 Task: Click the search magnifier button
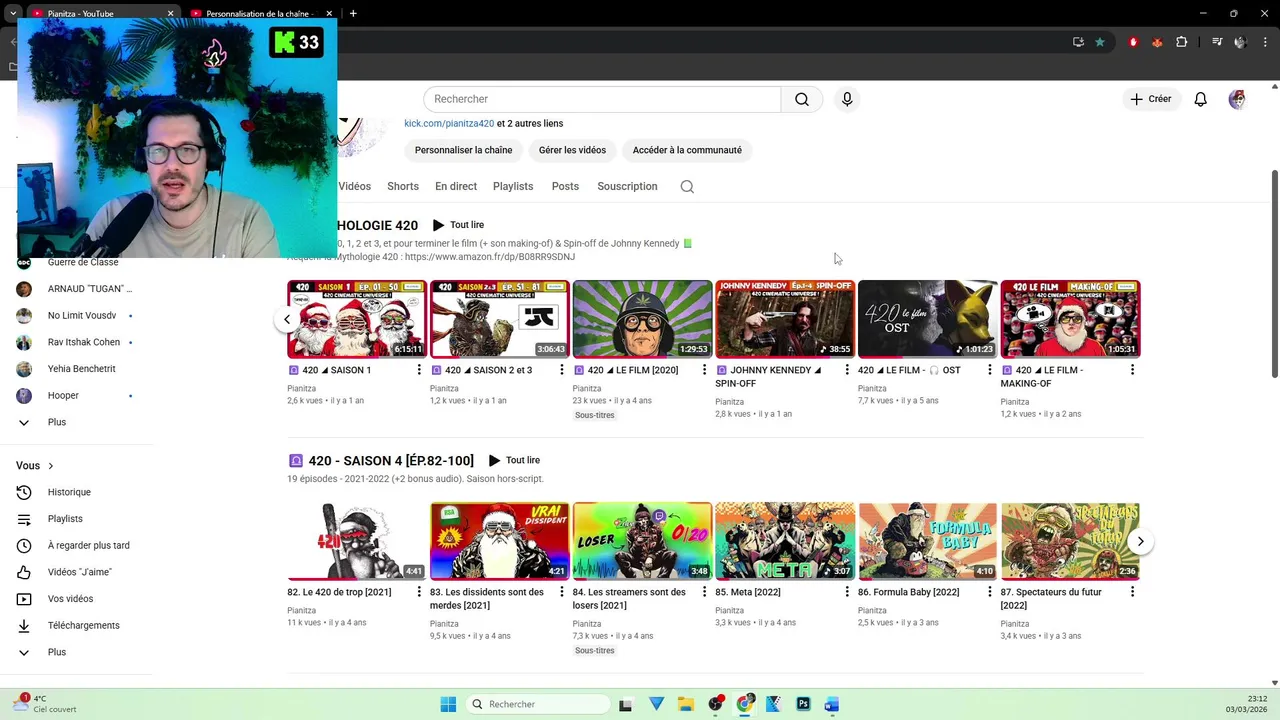click(x=802, y=99)
